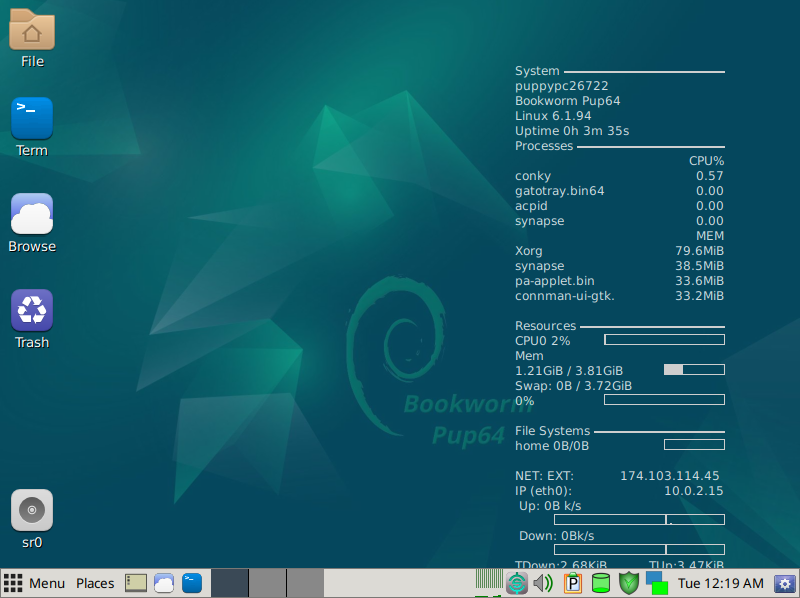Click the clock showing Tue 12:19 AM
This screenshot has height=598, width=800.
[x=720, y=583]
